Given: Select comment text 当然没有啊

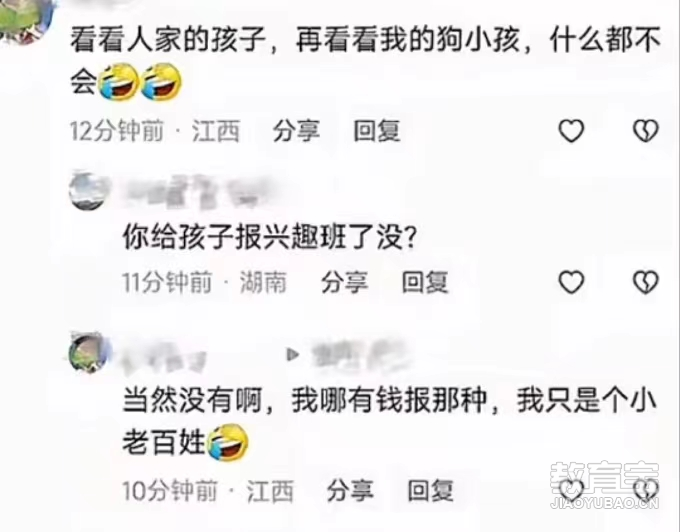Looking at the screenshot, I should tap(193, 400).
